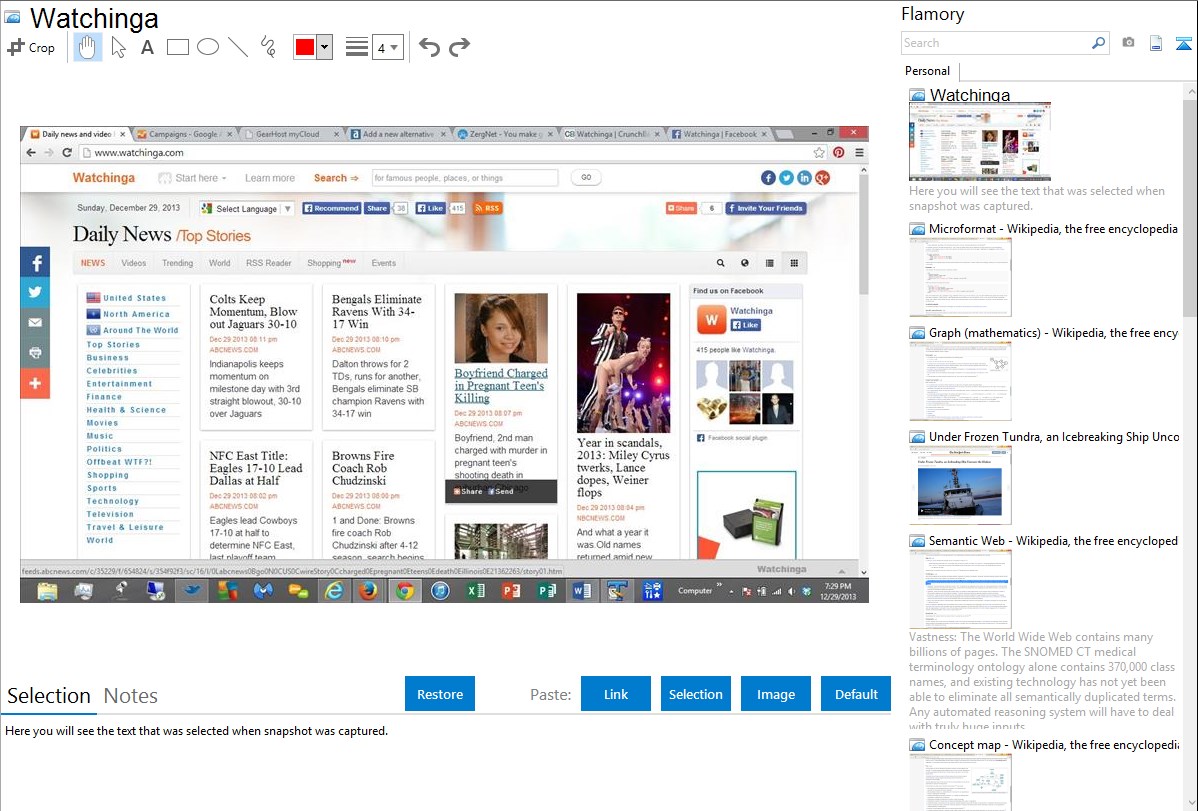This screenshot has width=1198, height=811.
Task: Click the famous people search box
Action: tap(465, 178)
